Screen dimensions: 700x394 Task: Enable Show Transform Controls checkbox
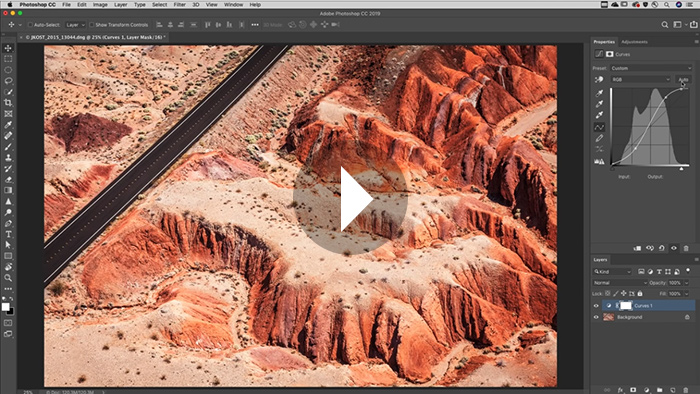point(92,25)
